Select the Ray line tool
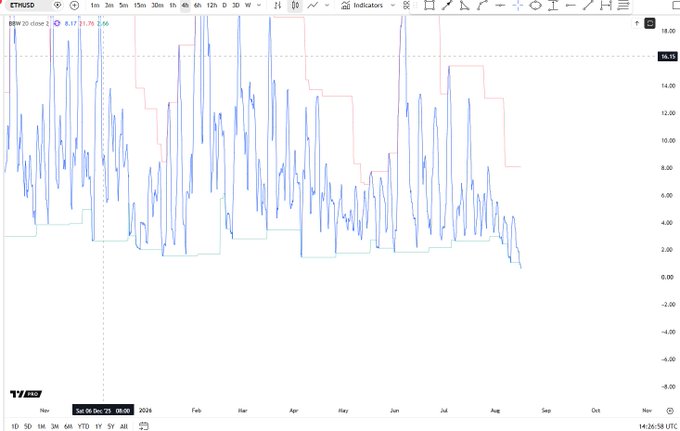Image resolution: width=680 pixels, height=431 pixels. click(588, 5)
